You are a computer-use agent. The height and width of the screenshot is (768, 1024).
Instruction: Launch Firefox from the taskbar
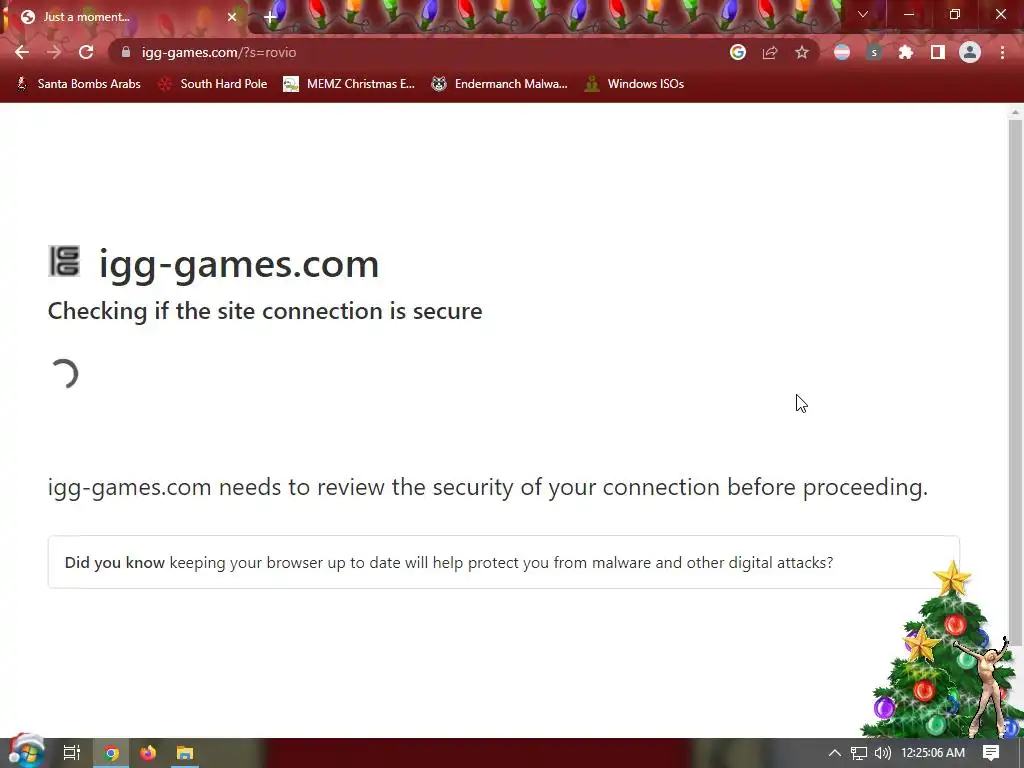[x=148, y=753]
